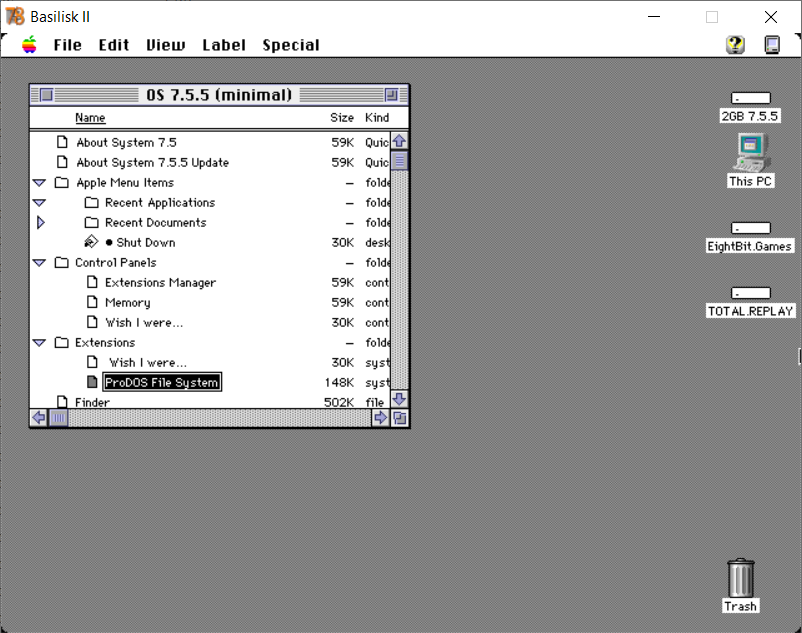Click the OS 7.5.5 window zoom box
The width and height of the screenshot is (802, 633).
click(x=391, y=95)
